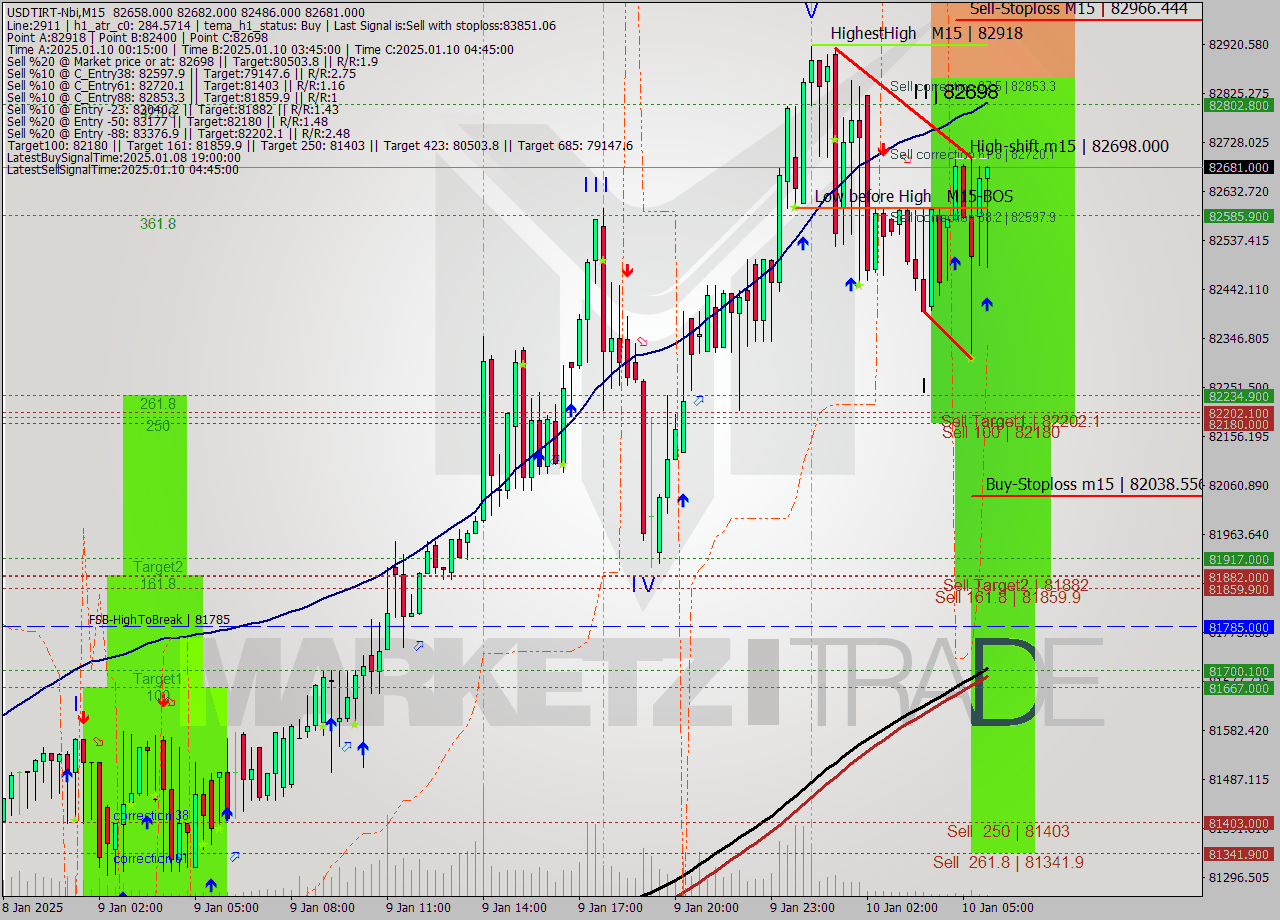The image size is (1280, 920).
Task: Click the '10 Jan 05:00' time axis label
Action: 998,908
